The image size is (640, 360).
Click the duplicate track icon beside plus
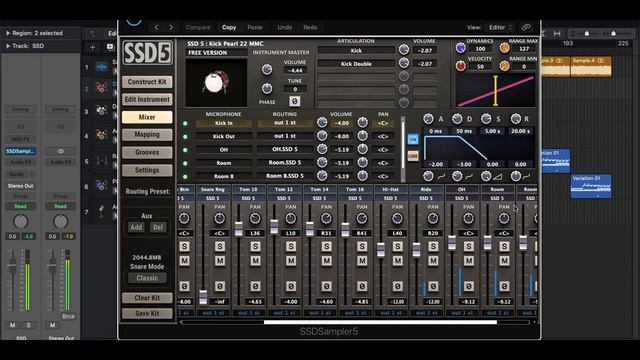click(110, 47)
